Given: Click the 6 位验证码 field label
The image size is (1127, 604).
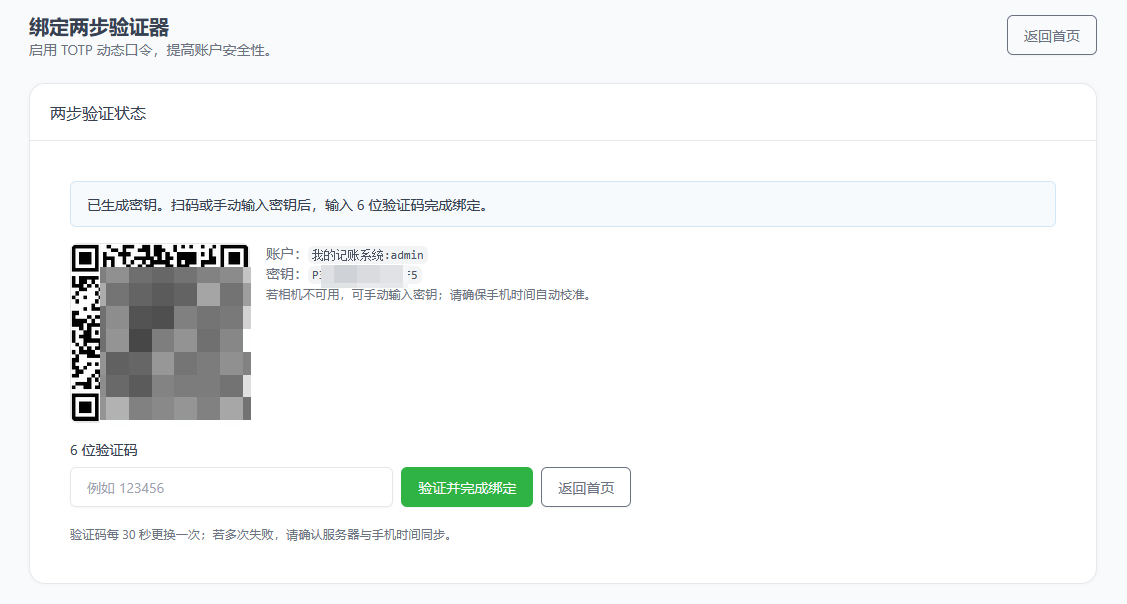Looking at the screenshot, I should point(104,450).
